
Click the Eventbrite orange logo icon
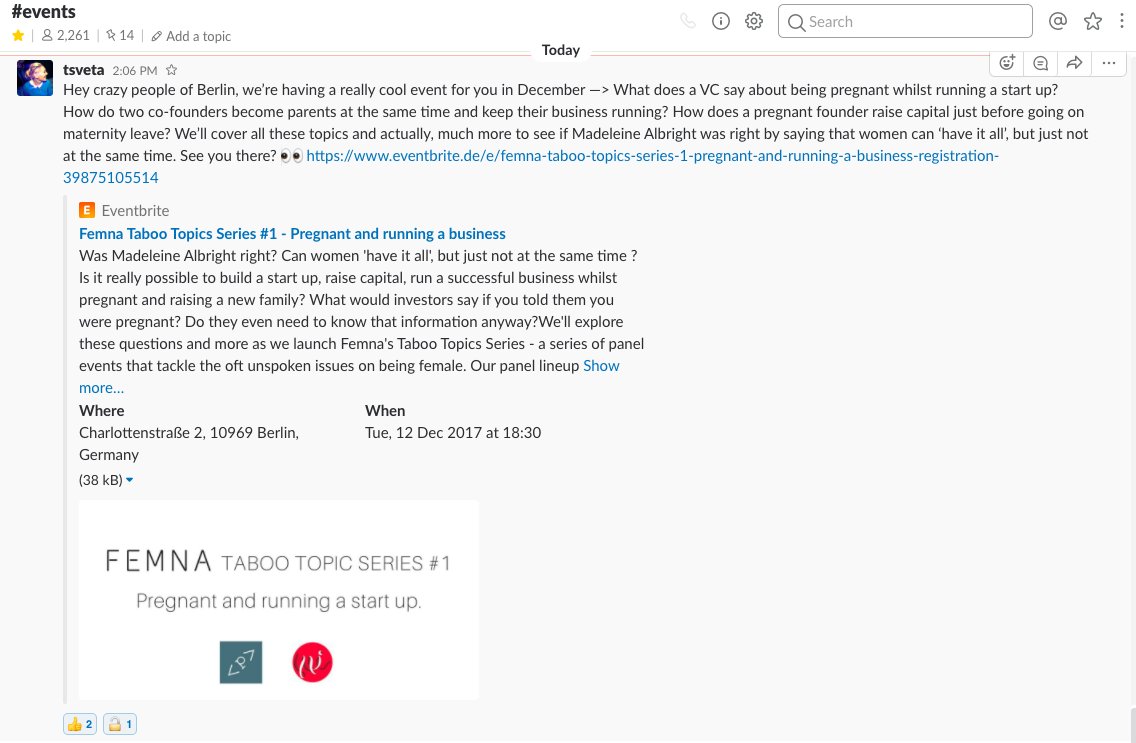click(87, 210)
